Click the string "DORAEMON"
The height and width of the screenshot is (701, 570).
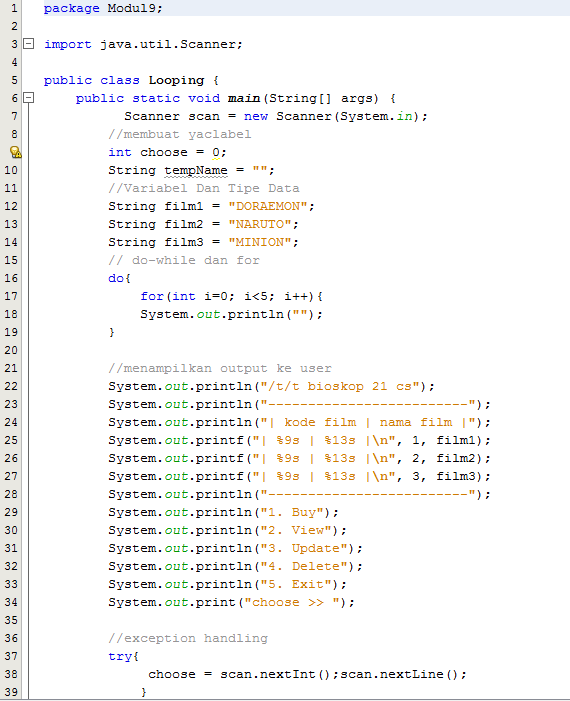tap(268, 206)
